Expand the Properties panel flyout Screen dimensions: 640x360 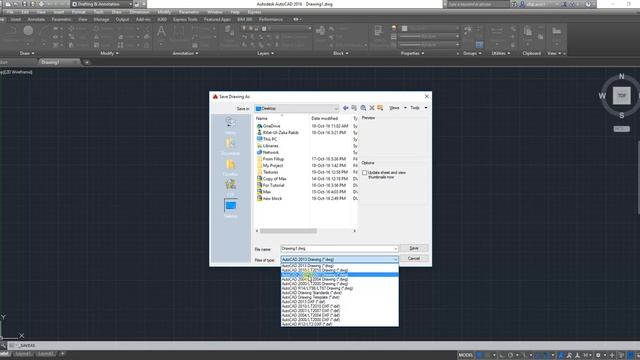(x=412, y=53)
